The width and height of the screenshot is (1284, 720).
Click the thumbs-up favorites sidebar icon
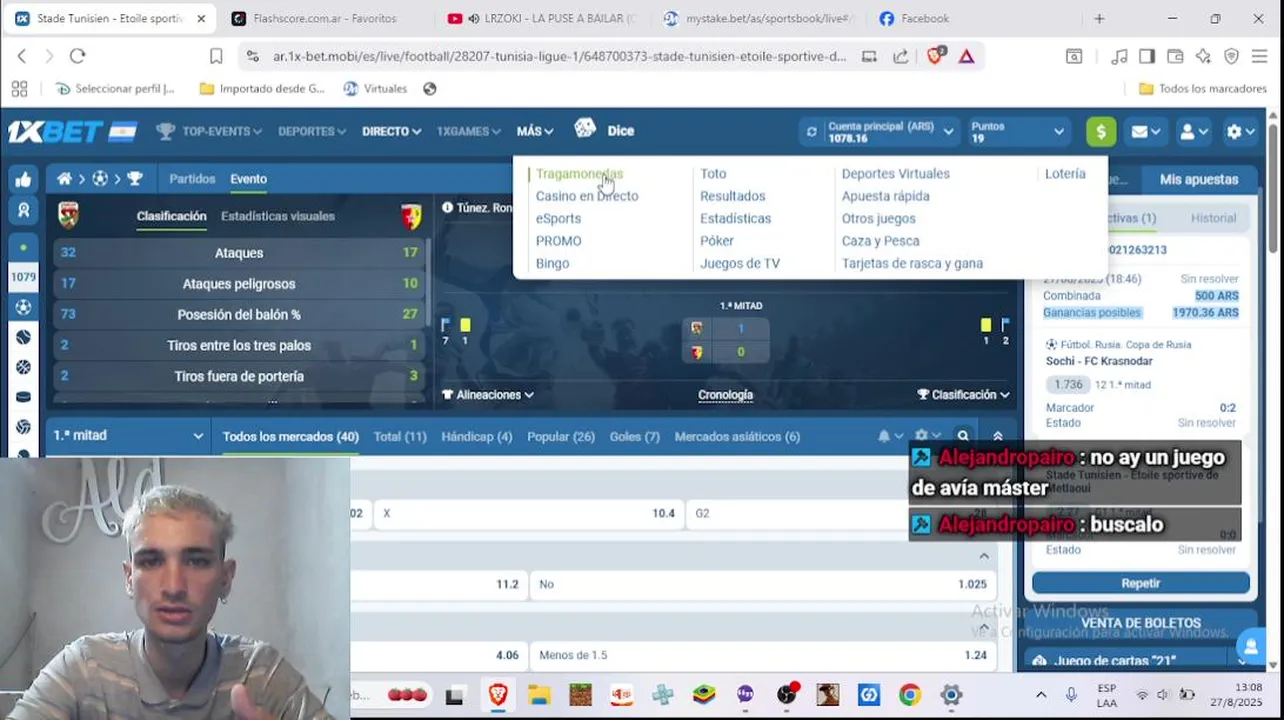click(x=23, y=180)
